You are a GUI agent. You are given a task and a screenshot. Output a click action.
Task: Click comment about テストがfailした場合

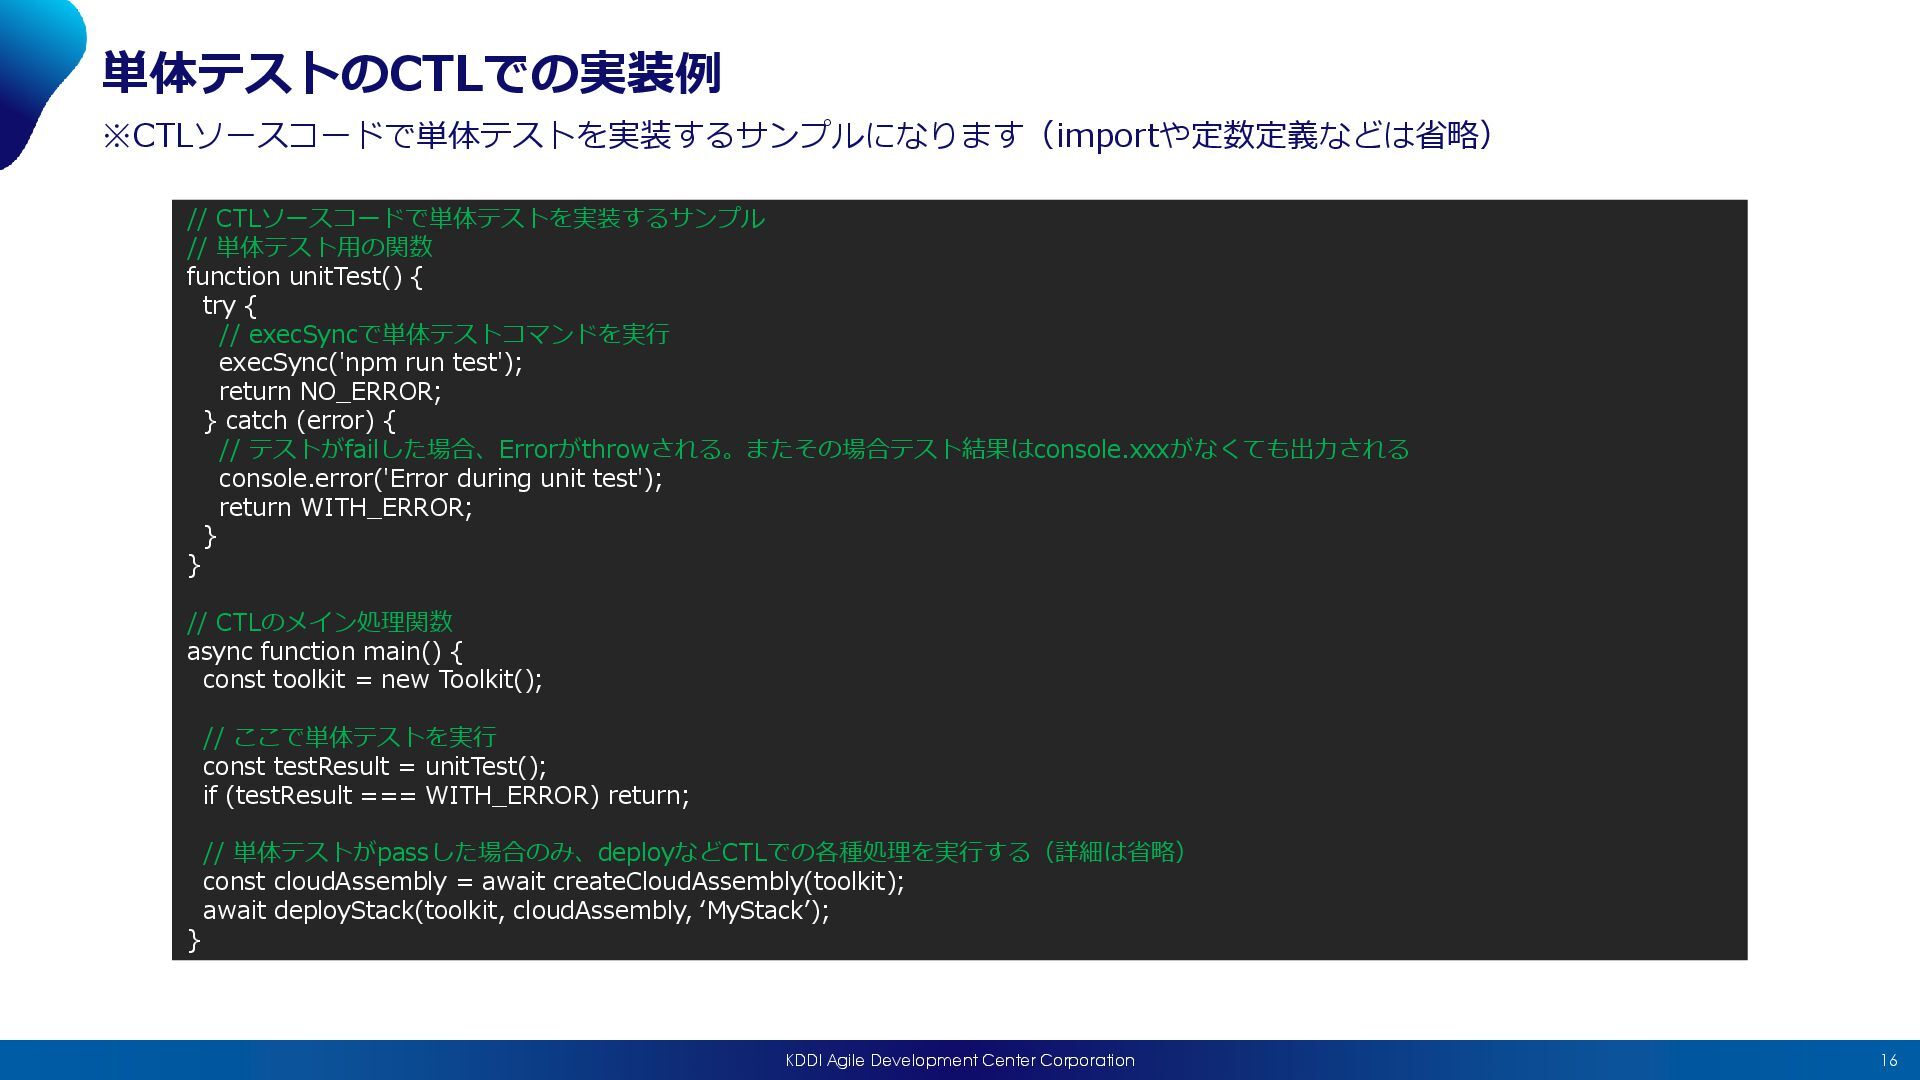[814, 449]
